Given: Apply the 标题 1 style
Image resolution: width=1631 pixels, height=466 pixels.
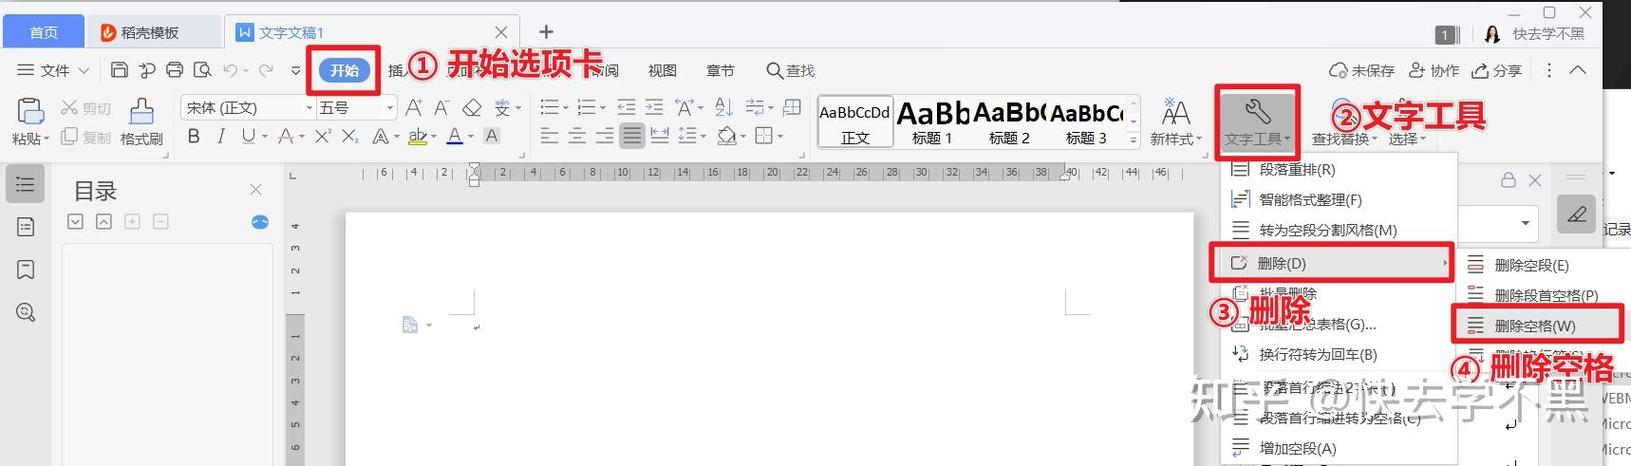Looking at the screenshot, I should (x=932, y=122).
